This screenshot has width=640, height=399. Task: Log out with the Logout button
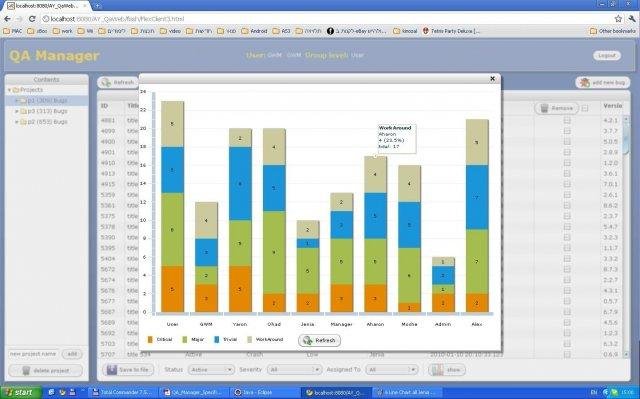pyautogui.click(x=607, y=55)
